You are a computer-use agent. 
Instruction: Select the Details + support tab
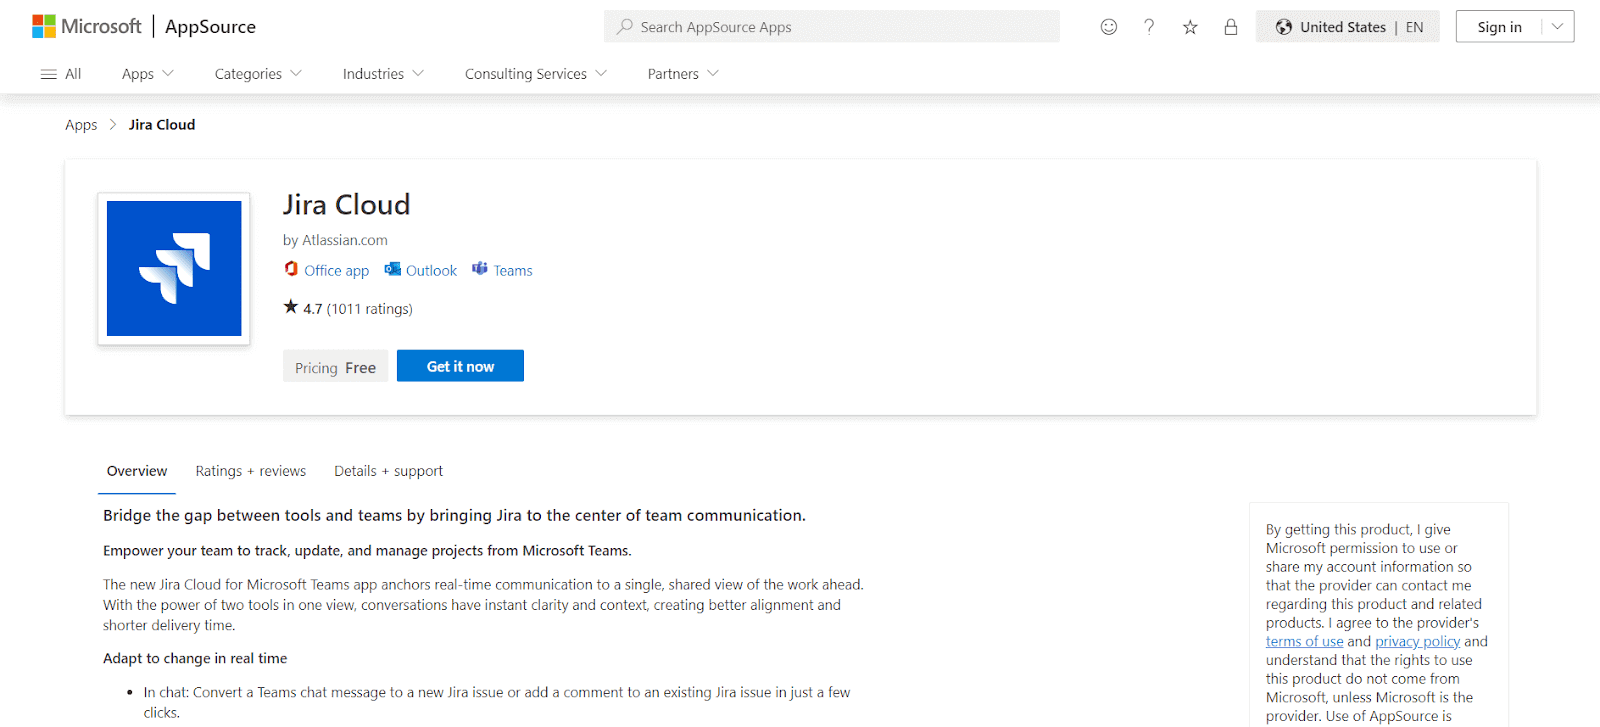pos(388,470)
